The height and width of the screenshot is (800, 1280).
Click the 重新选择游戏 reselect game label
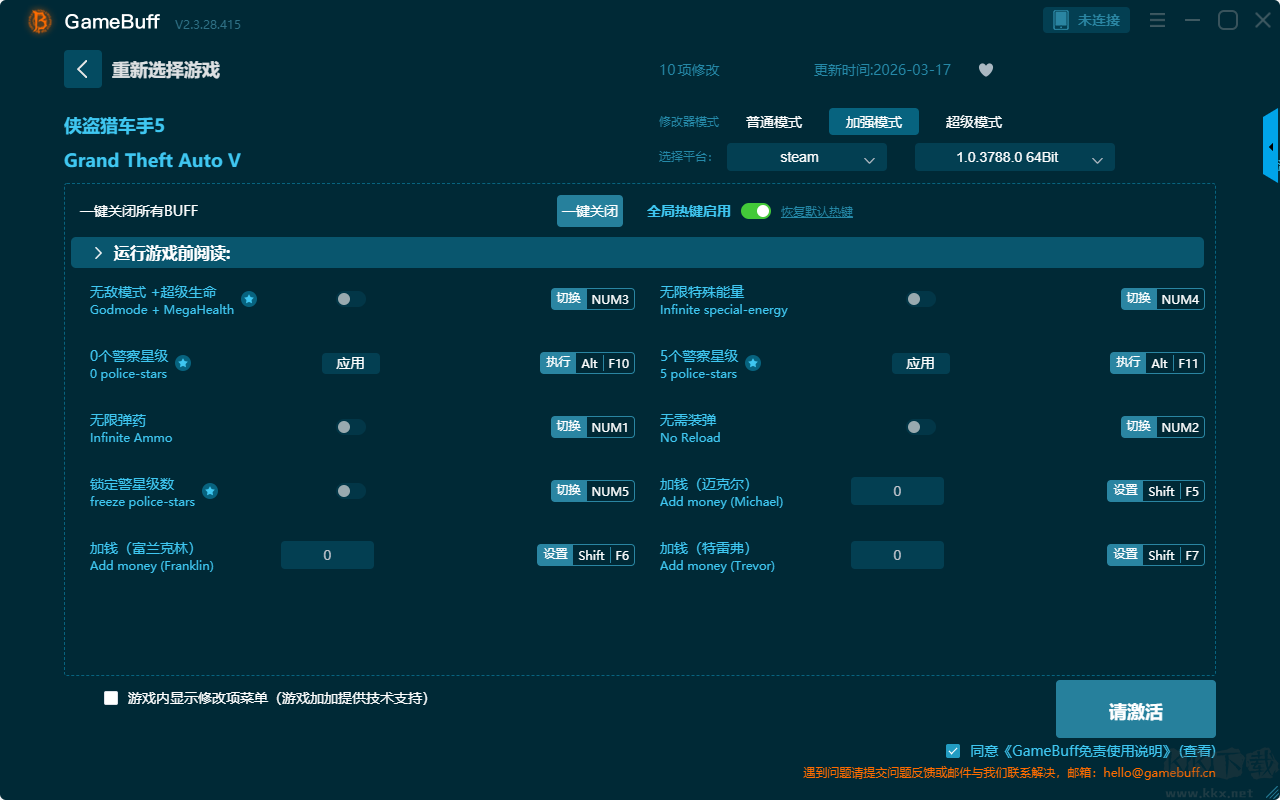(165, 70)
